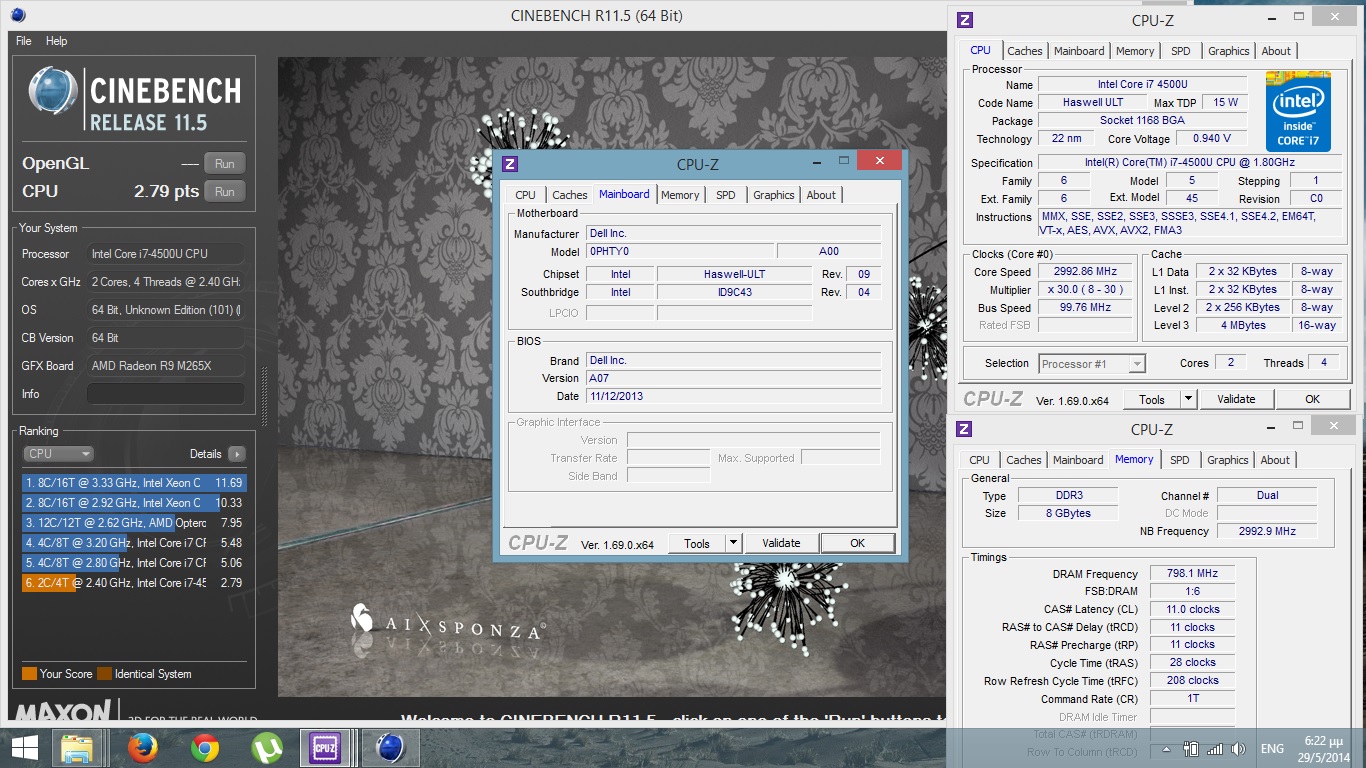Select ranking row 4C/8T @ 3.20 GHz

pos(133,542)
